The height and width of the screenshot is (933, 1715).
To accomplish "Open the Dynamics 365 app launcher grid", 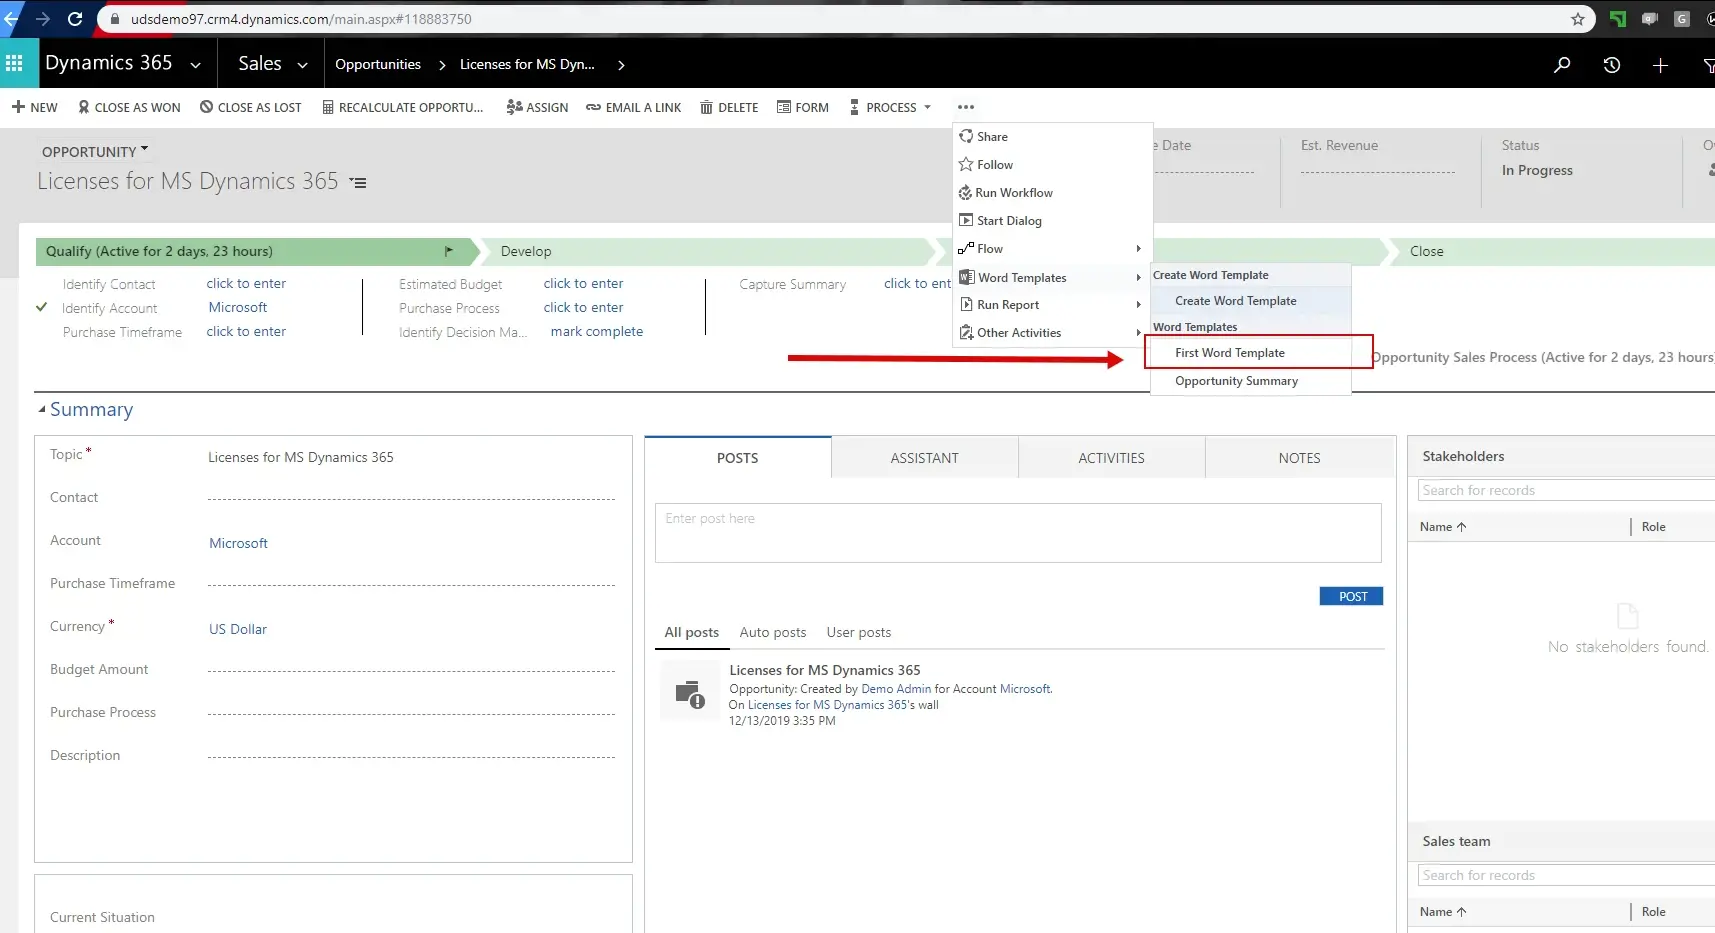I will pos(14,64).
